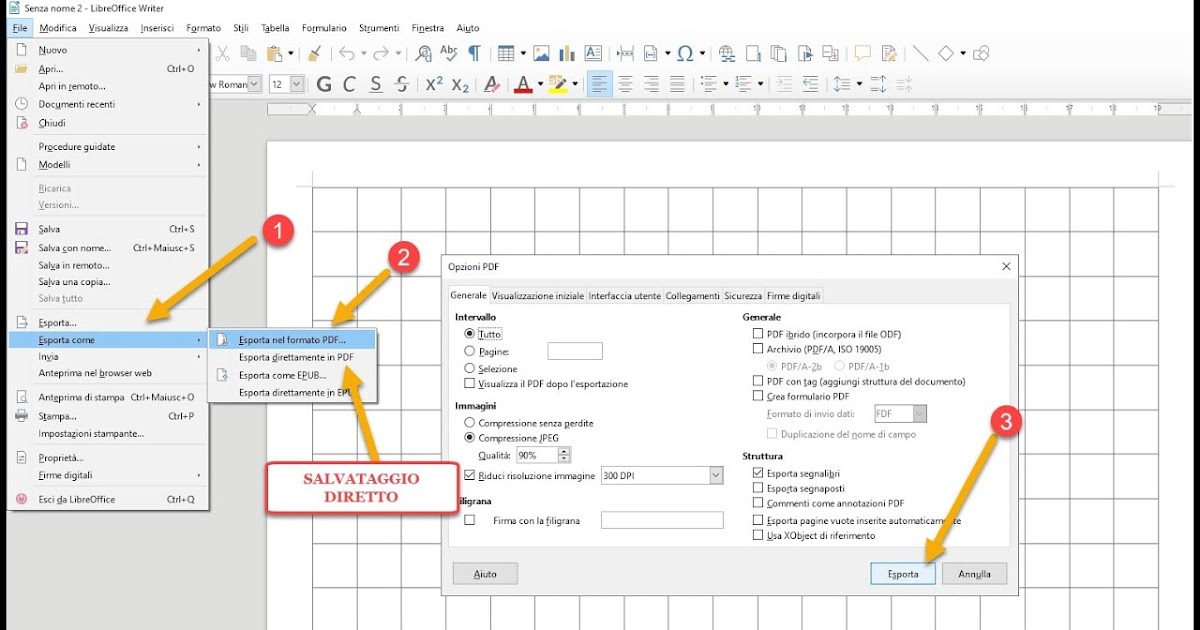Run the spellcheck Abc icon
Image resolution: width=1200 pixels, height=630 pixels.
click(449, 54)
